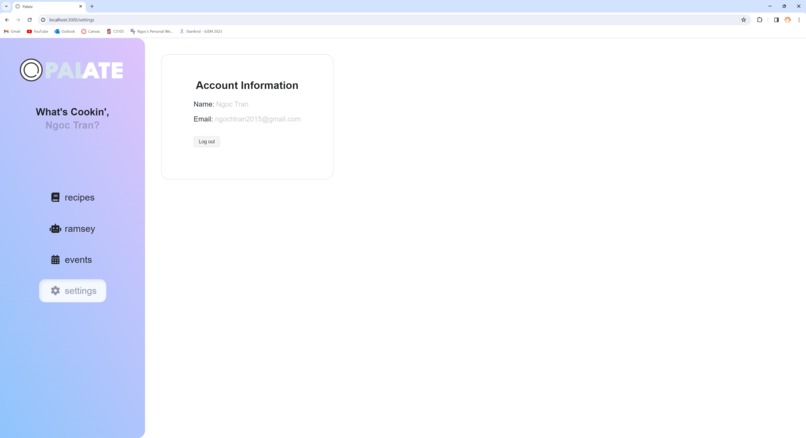Reload the current page

point(29,20)
